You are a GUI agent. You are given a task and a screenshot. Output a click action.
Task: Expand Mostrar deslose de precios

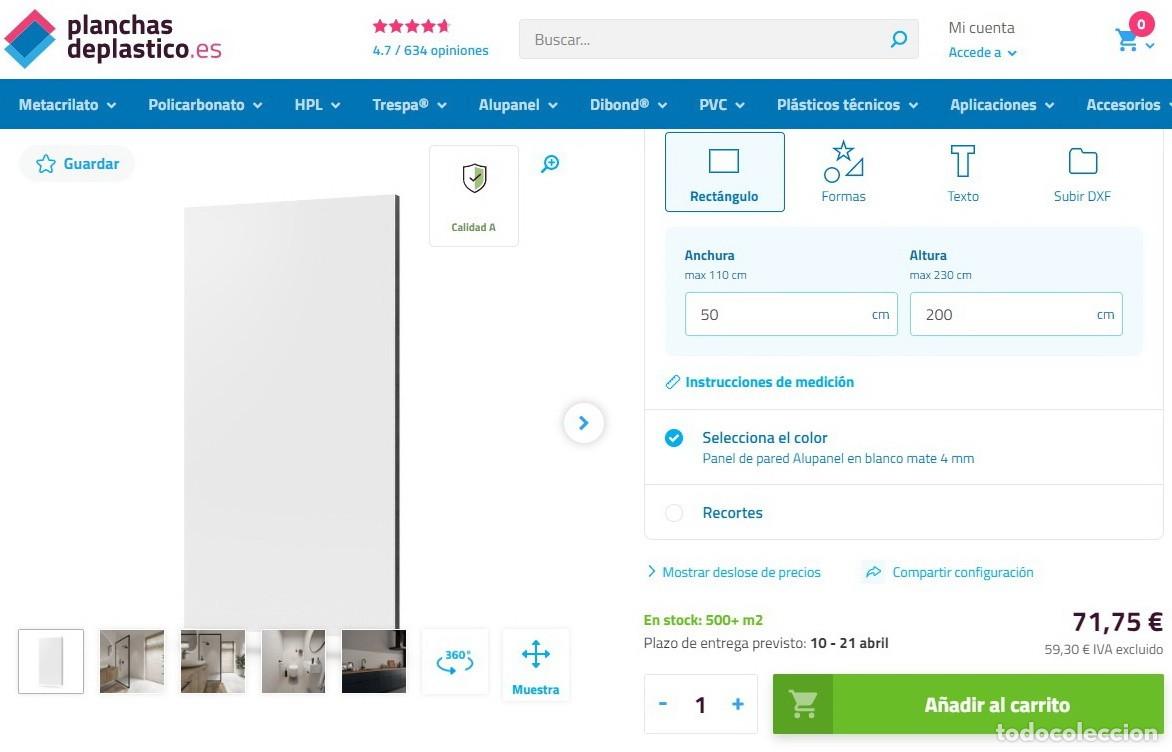coord(734,572)
